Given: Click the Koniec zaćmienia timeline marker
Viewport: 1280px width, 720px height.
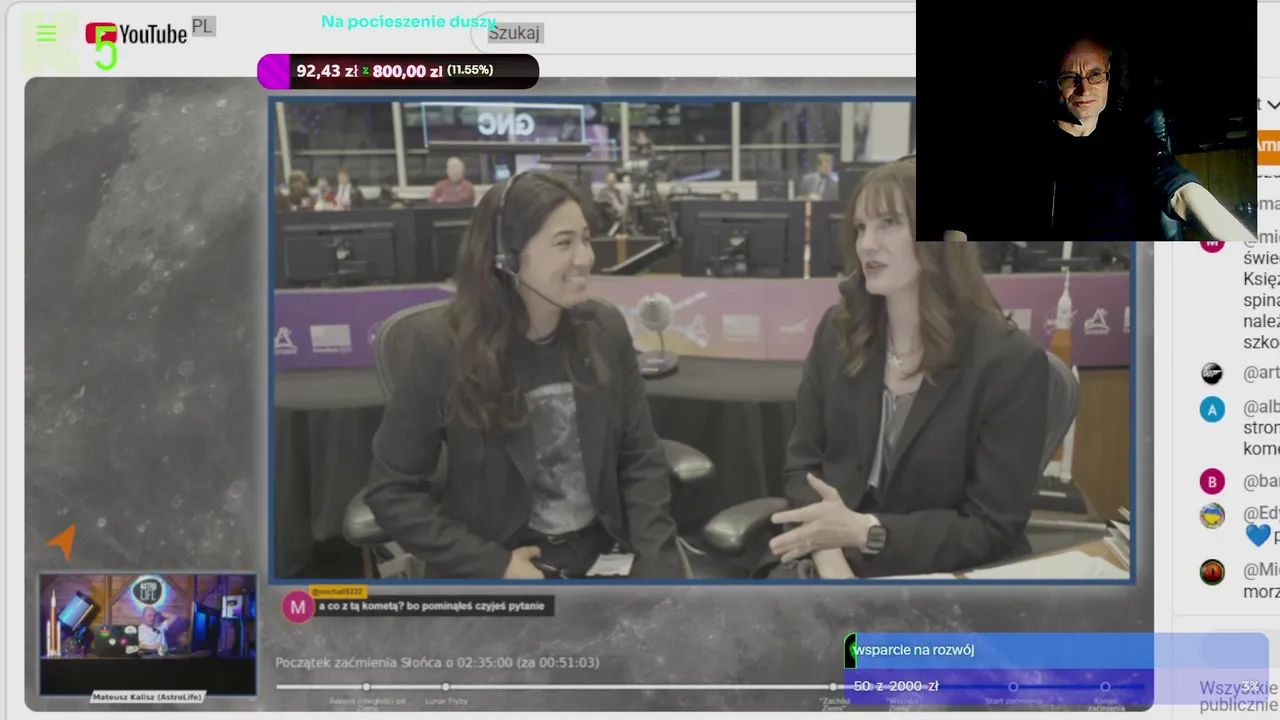Looking at the screenshot, I should point(1105,687).
